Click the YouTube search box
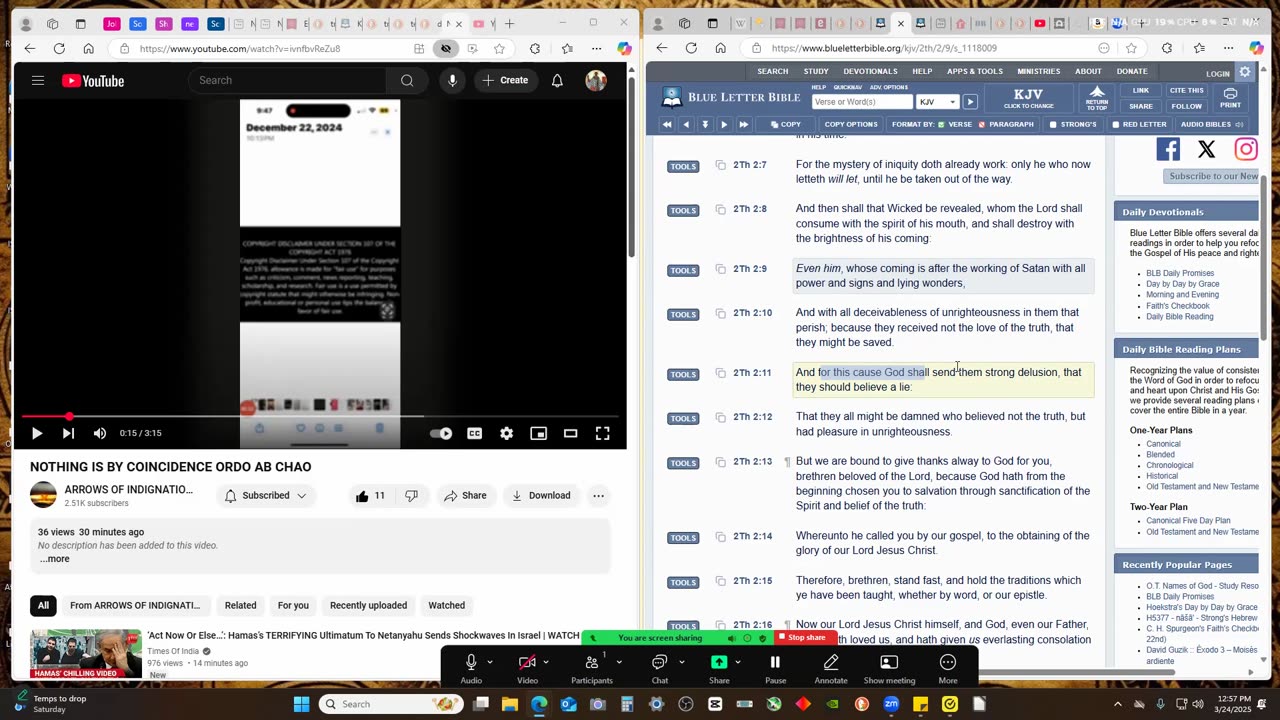Viewport: 1280px width, 720px height. 287,81
